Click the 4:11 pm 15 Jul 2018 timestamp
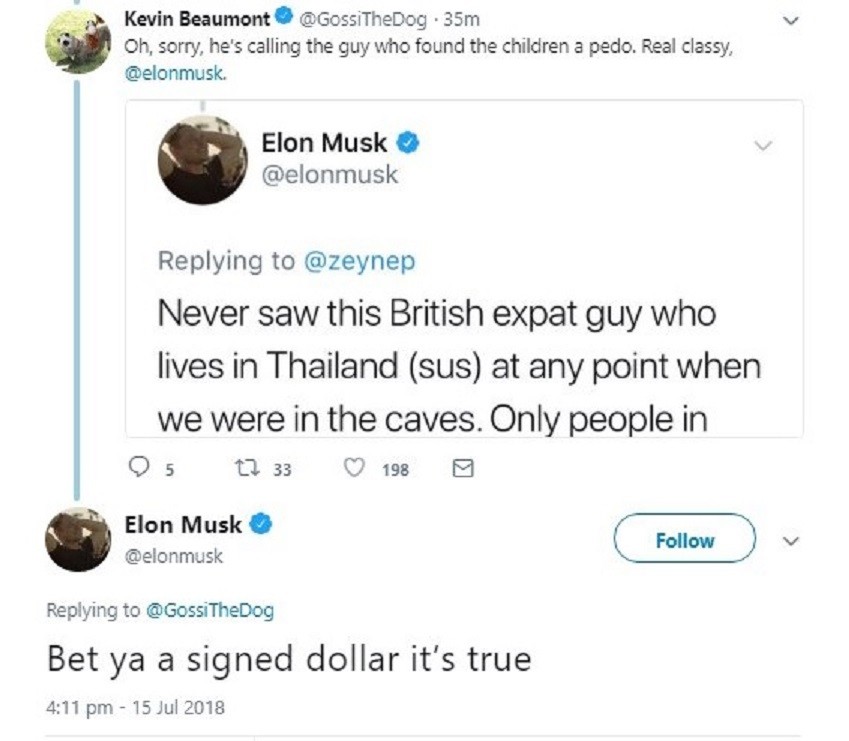849x741 pixels. pos(135,708)
